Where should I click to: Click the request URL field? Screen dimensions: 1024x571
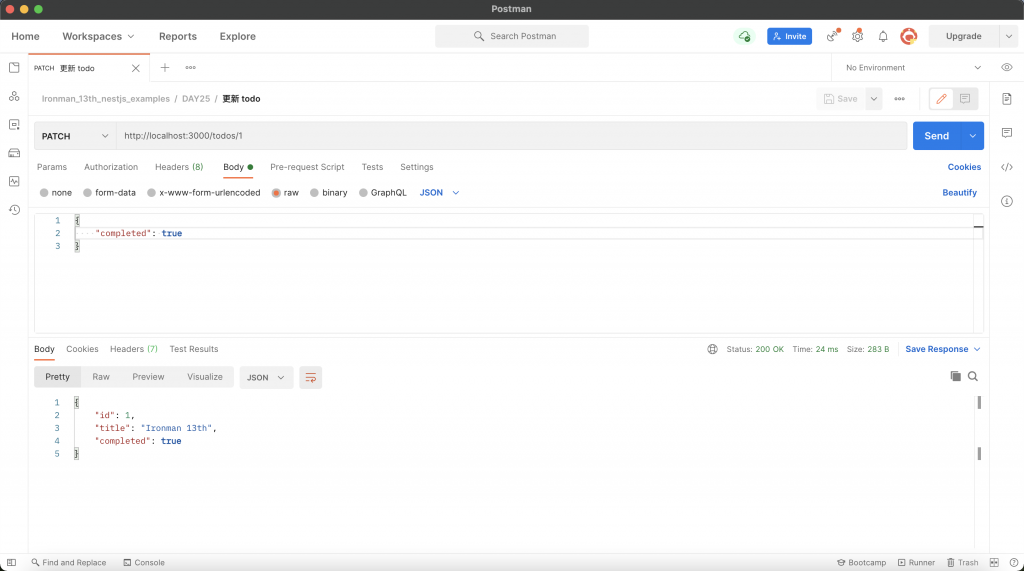click(x=511, y=136)
